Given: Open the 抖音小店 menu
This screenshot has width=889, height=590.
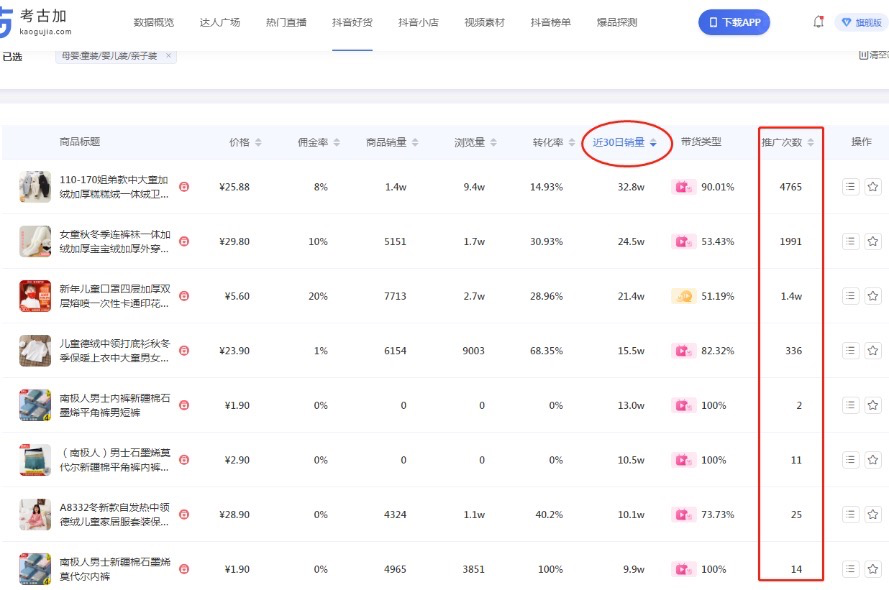Looking at the screenshot, I should [x=418, y=22].
